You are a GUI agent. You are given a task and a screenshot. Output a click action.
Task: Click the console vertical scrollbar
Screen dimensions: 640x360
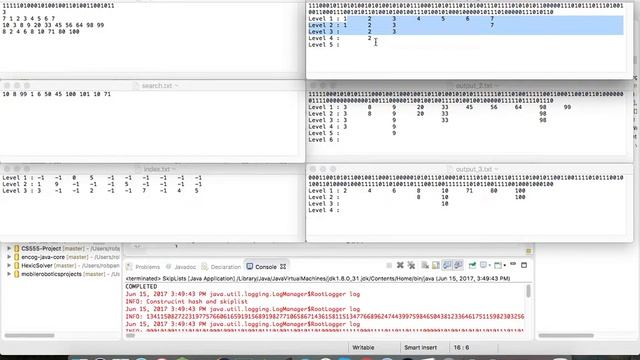[x=529, y=291]
